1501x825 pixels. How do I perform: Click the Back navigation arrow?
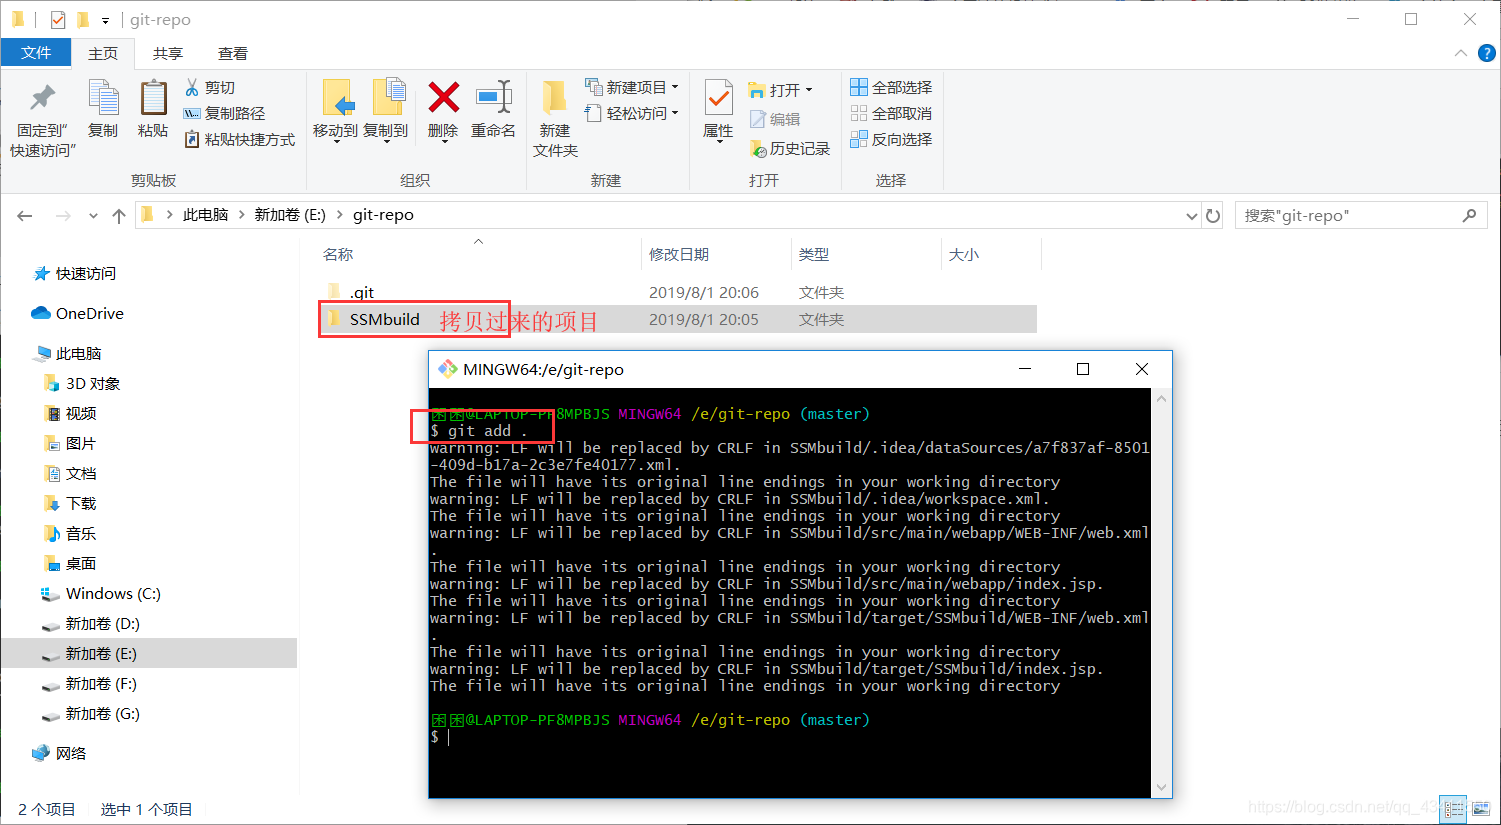coord(25,215)
